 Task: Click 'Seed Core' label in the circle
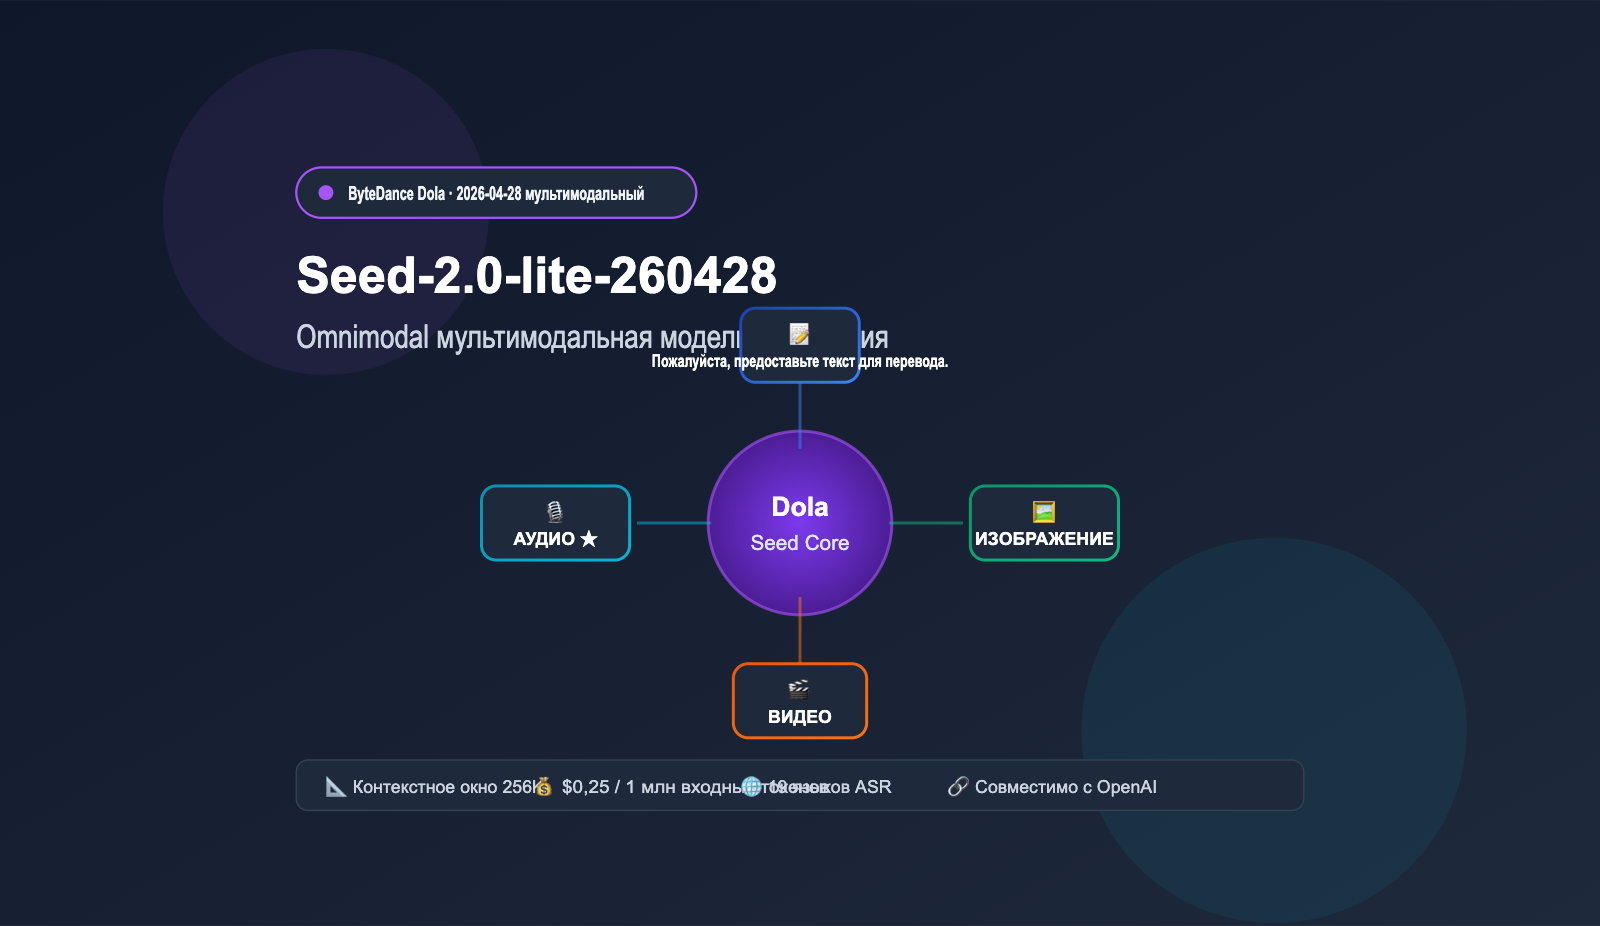800,543
